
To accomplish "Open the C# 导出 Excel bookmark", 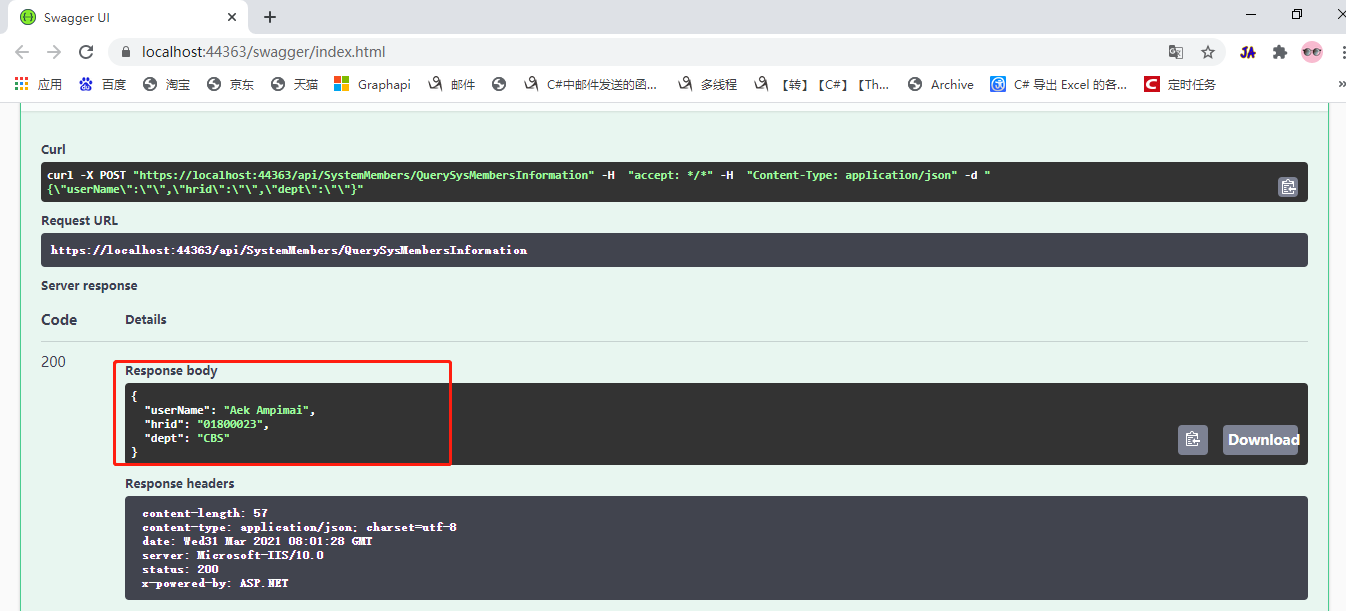I will pos(1059,84).
